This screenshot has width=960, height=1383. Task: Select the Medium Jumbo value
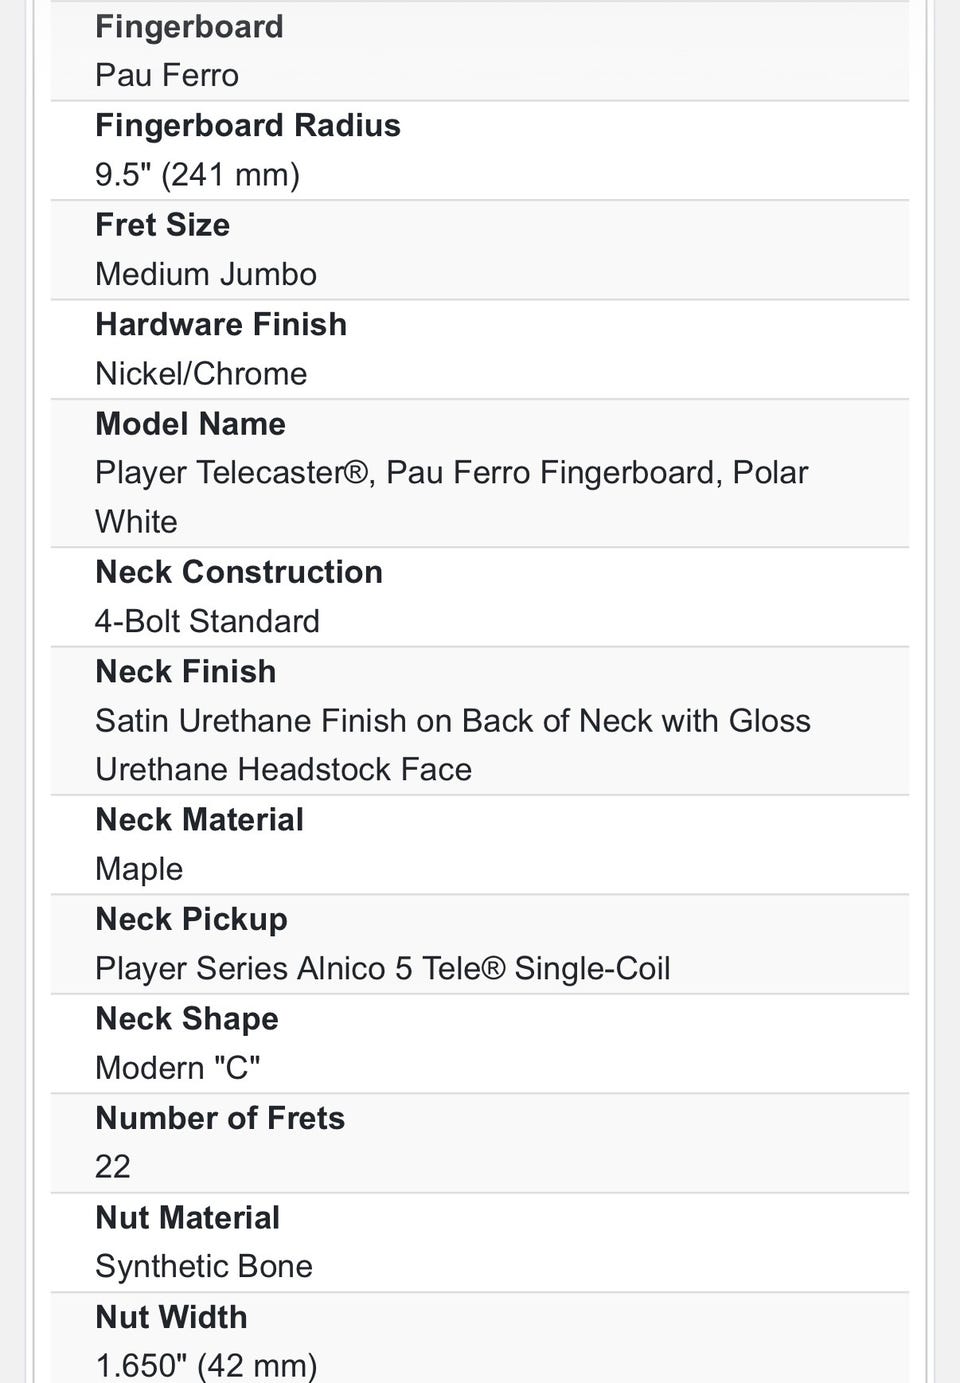[x=205, y=274]
